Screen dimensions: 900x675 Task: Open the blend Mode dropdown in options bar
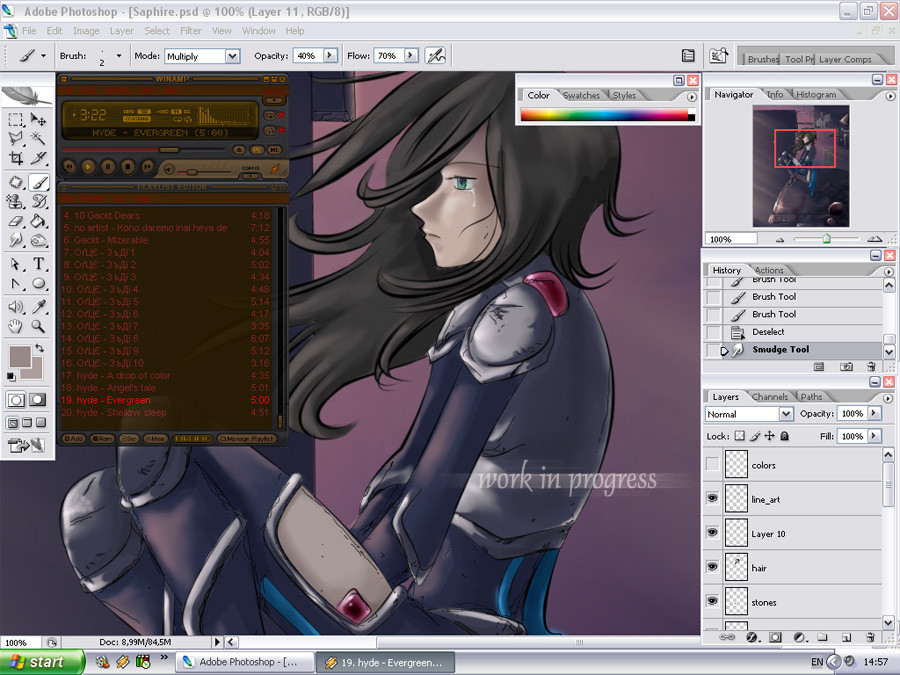click(232, 56)
